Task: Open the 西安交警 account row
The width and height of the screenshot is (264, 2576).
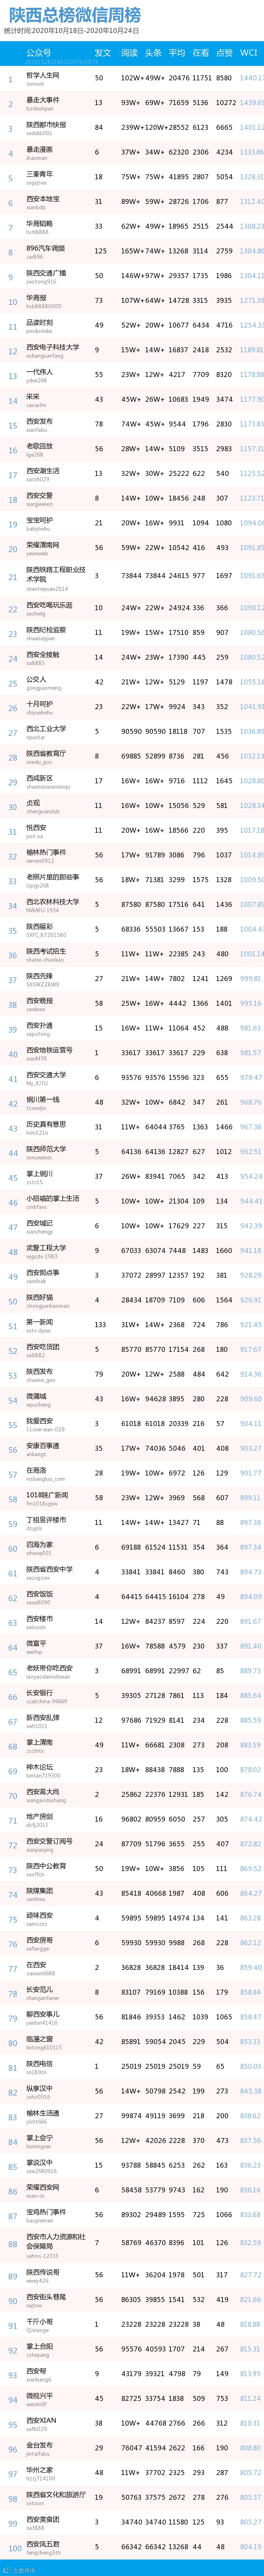Action: click(132, 498)
